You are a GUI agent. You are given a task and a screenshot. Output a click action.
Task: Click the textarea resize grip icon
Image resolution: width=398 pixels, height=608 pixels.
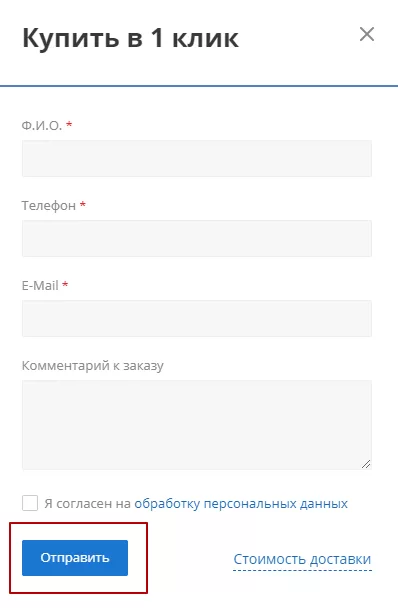[x=366, y=464]
